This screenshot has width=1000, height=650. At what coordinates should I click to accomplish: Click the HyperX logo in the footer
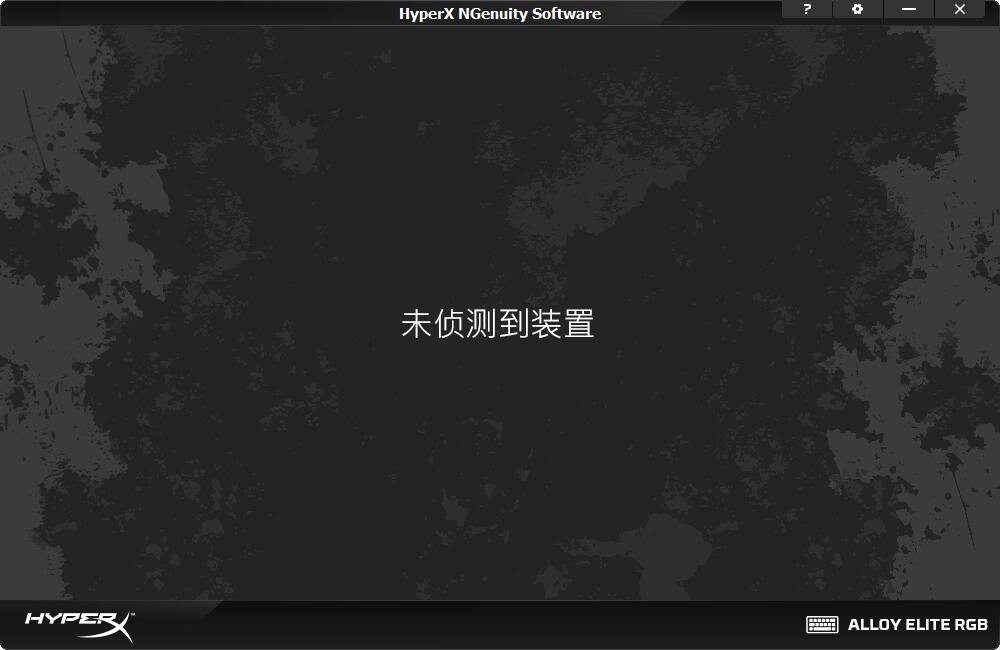point(80,626)
